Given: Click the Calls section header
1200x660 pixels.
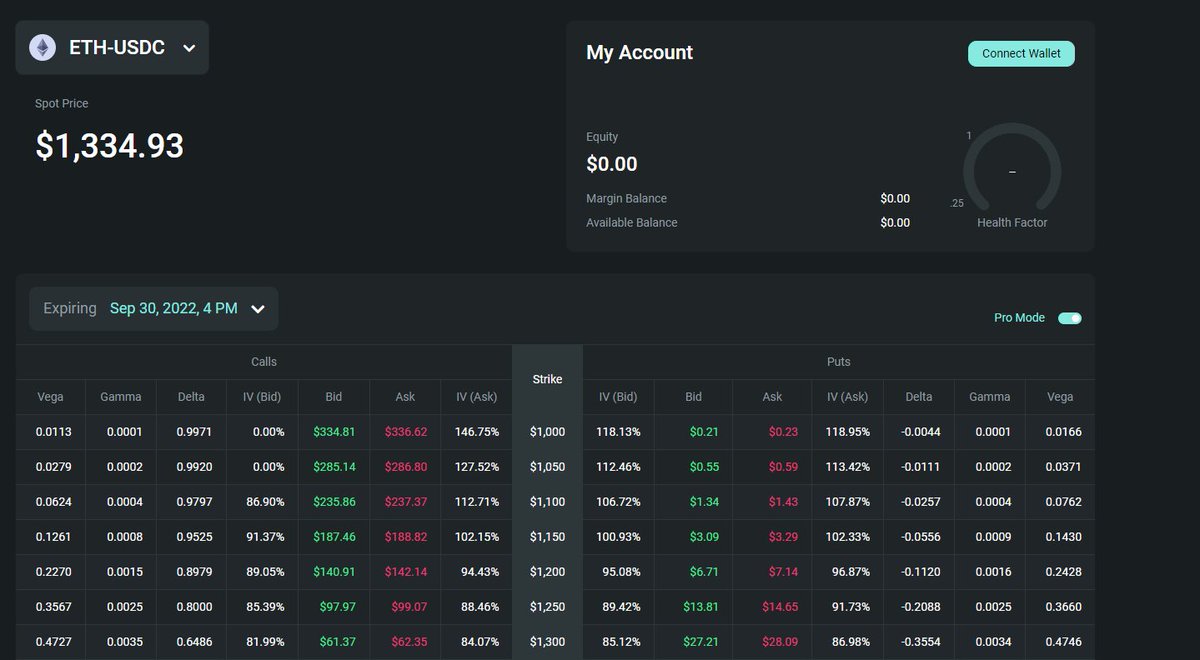Looking at the screenshot, I should pyautogui.click(x=264, y=361).
